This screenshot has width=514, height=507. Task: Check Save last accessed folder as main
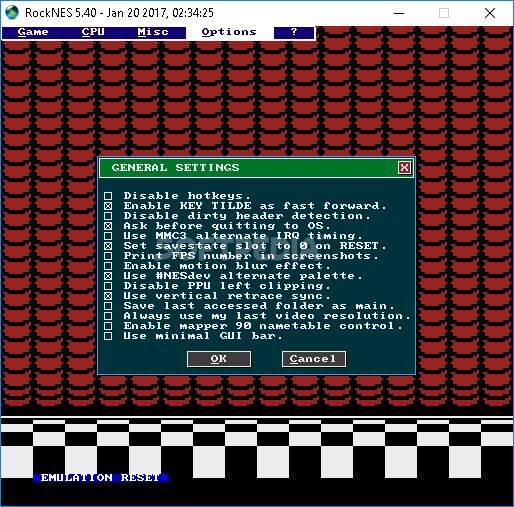tap(108, 306)
